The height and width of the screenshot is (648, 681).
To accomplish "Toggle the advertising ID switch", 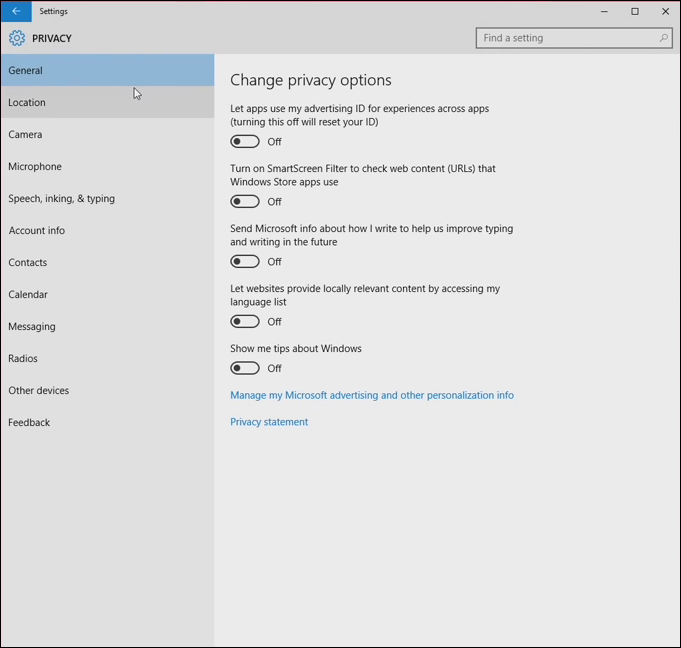I will click(x=245, y=142).
